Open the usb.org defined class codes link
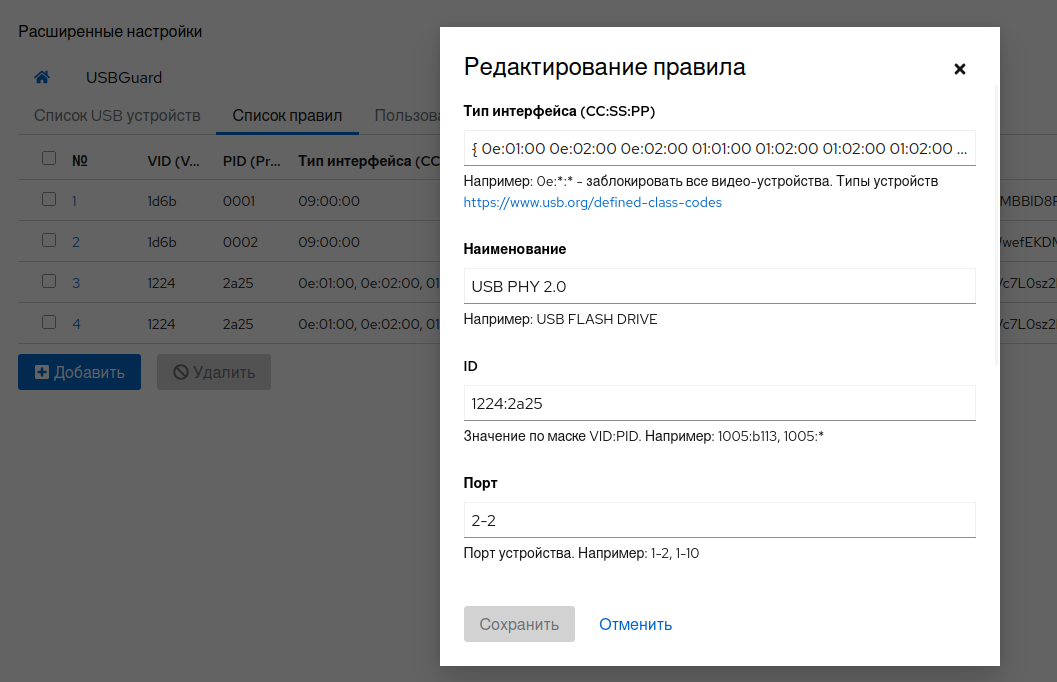 [592, 202]
